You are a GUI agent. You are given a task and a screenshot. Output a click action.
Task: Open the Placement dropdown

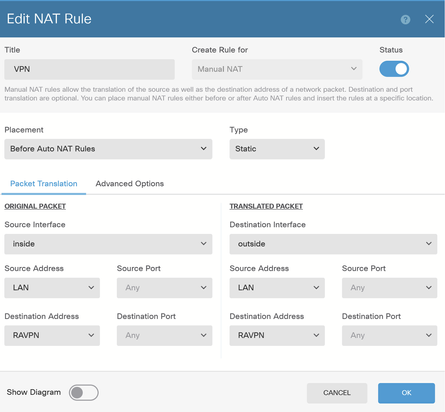click(x=108, y=149)
